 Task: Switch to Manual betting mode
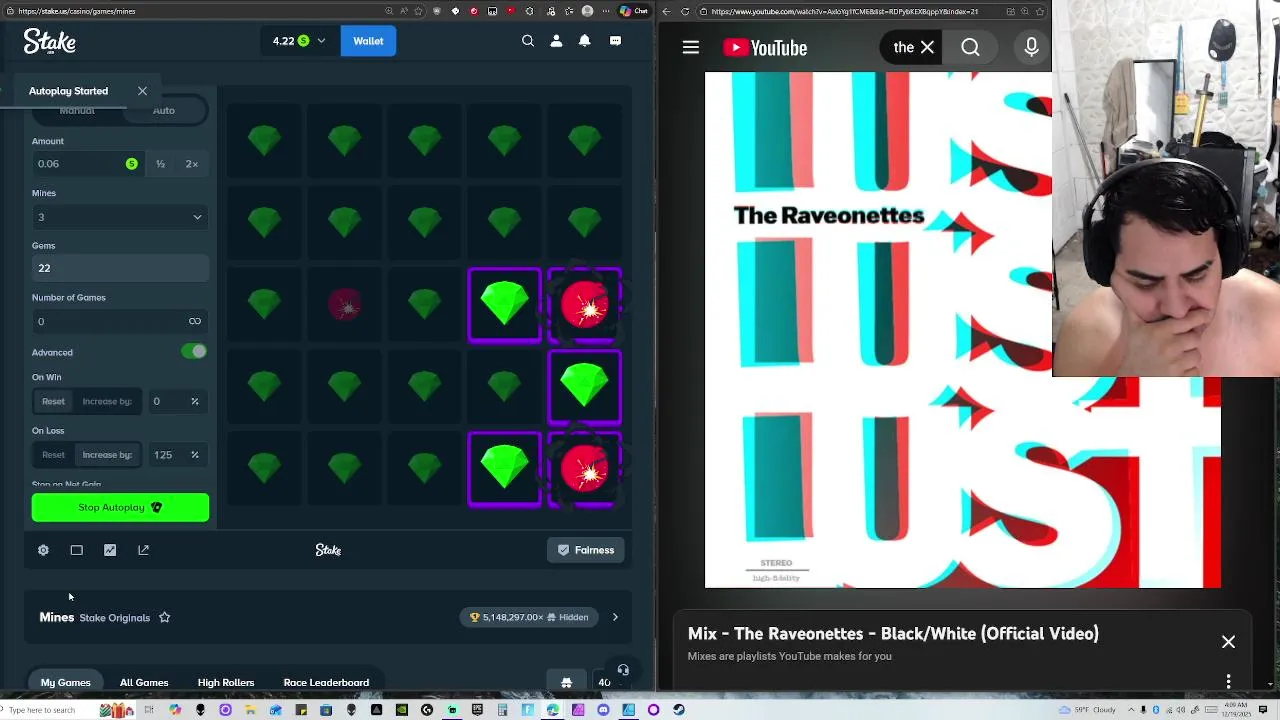click(x=77, y=110)
